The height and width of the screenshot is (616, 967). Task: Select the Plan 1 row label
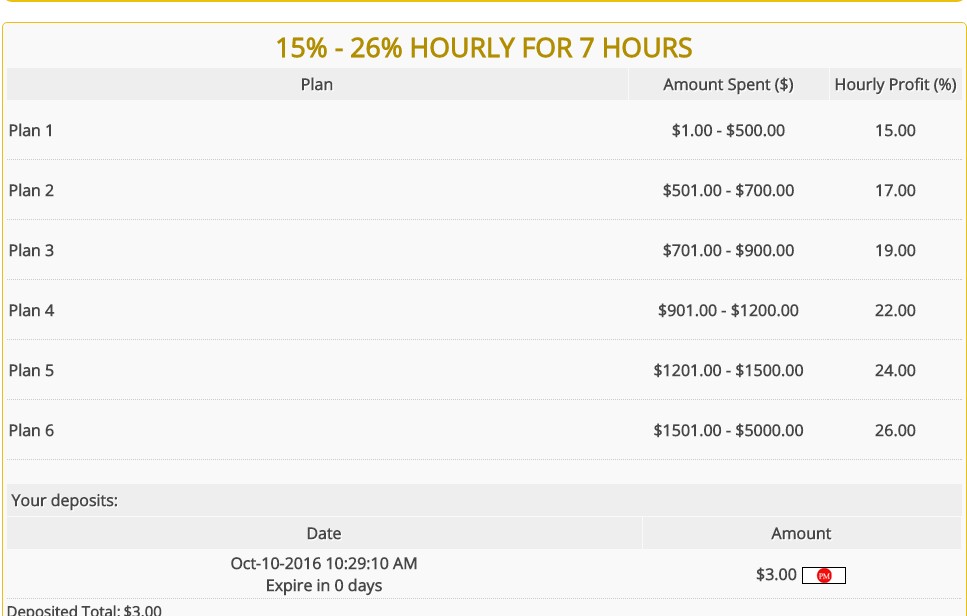pyautogui.click(x=31, y=130)
